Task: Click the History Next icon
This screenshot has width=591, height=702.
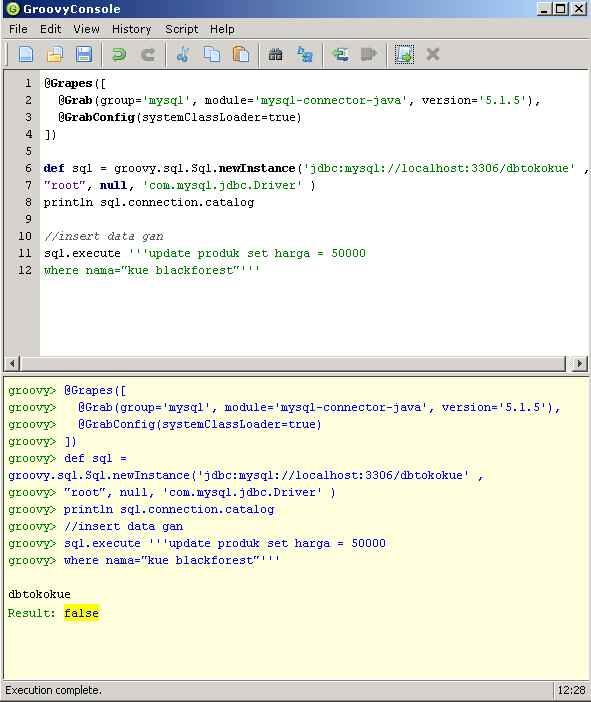Action: (369, 55)
